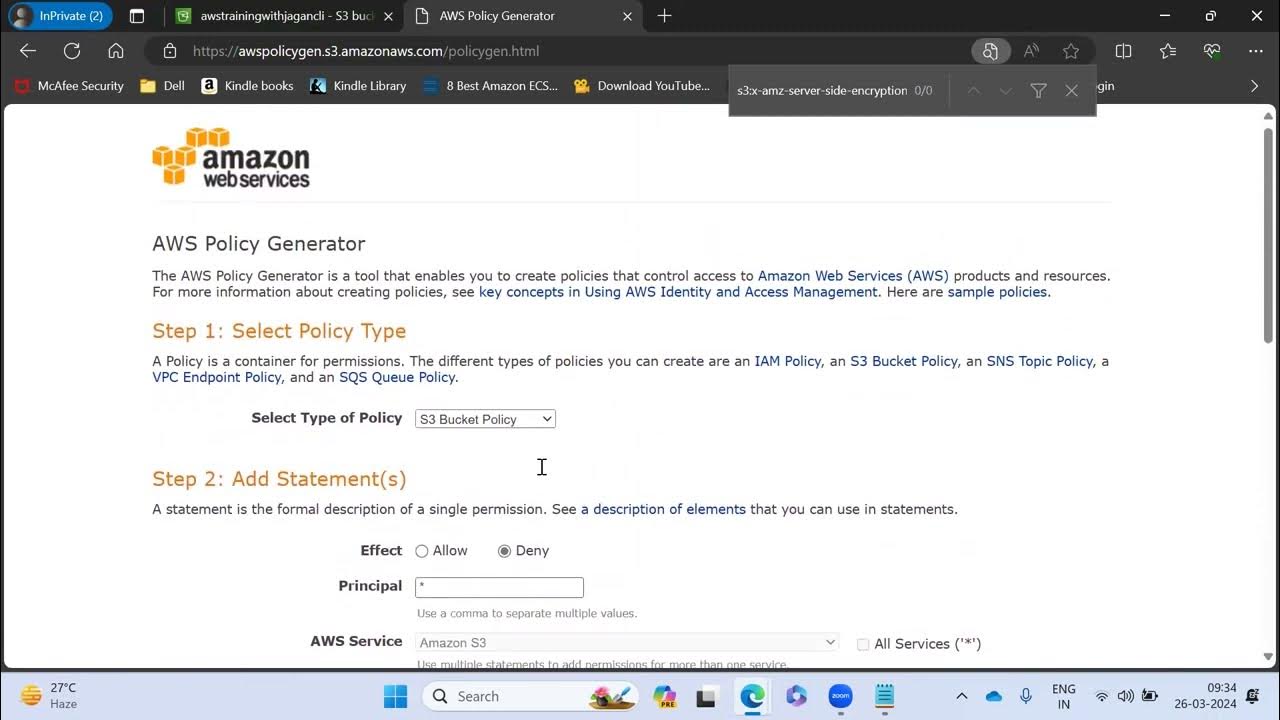
Task: Open the Kindle Library bookmark
Action: [x=358, y=86]
